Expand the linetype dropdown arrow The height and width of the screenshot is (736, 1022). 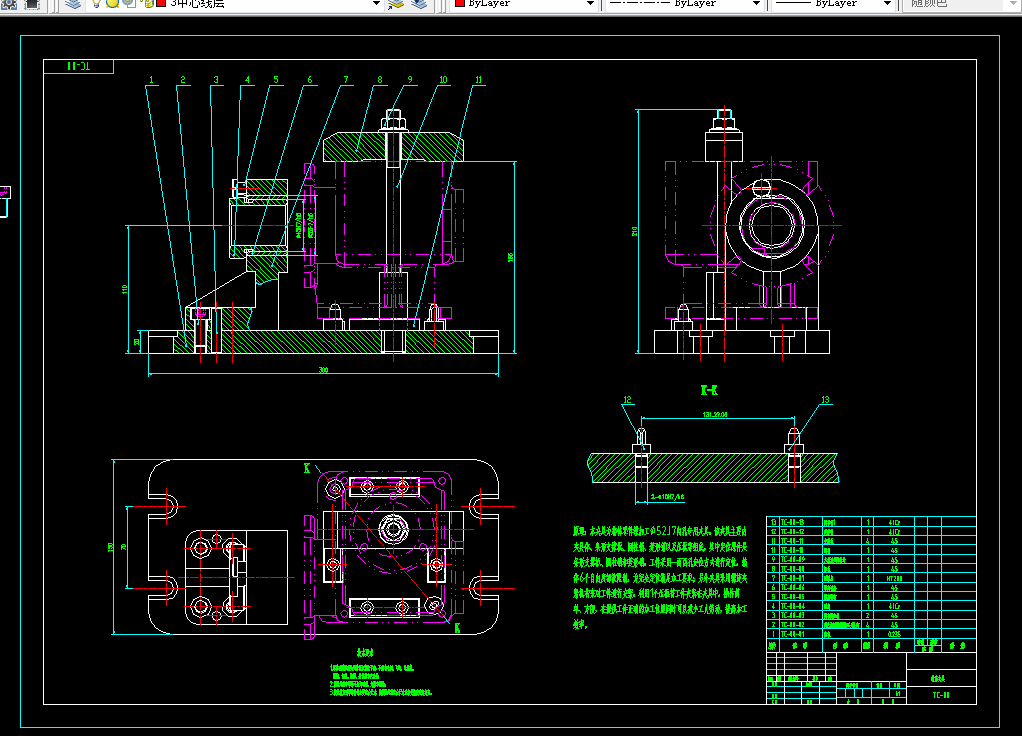point(756,4)
